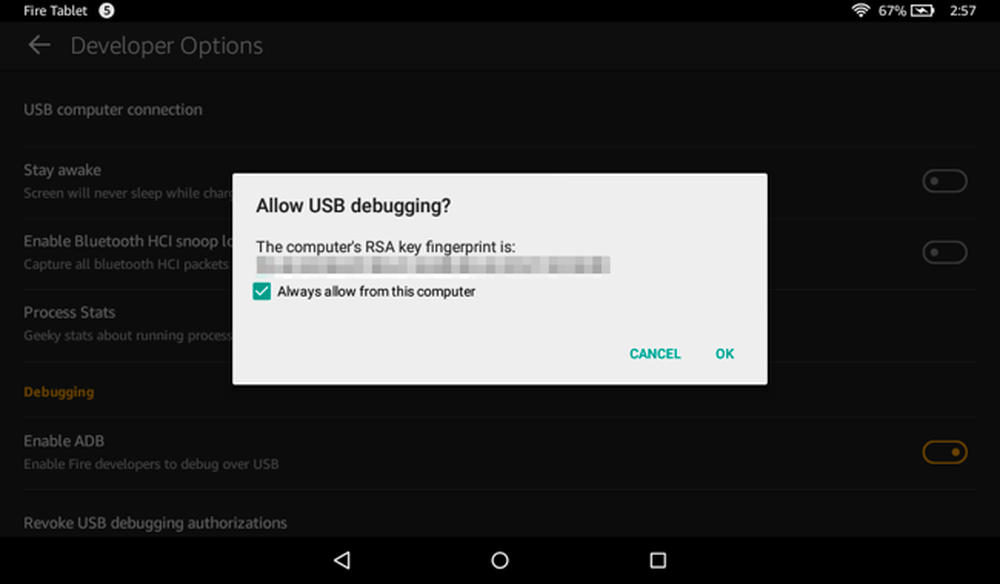
Task: Uncheck Always allow from this computer
Action: pos(261,291)
